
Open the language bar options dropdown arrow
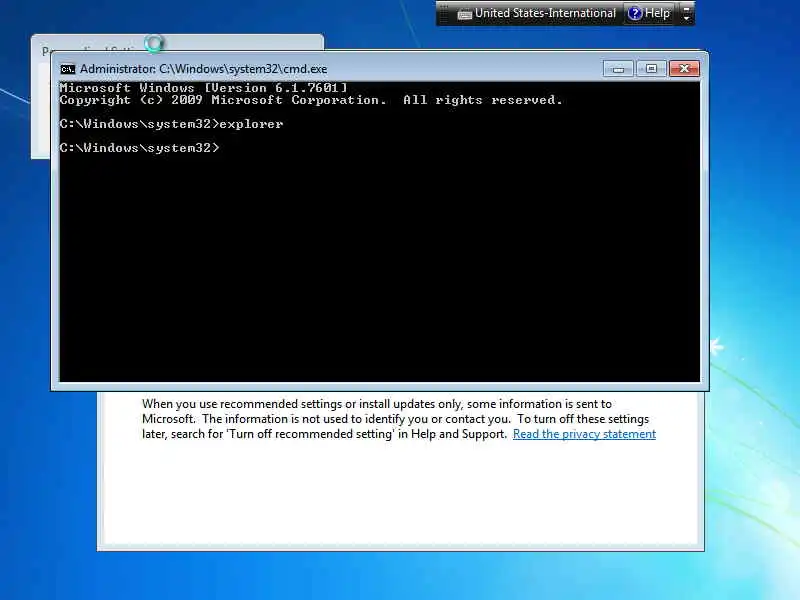click(x=687, y=17)
